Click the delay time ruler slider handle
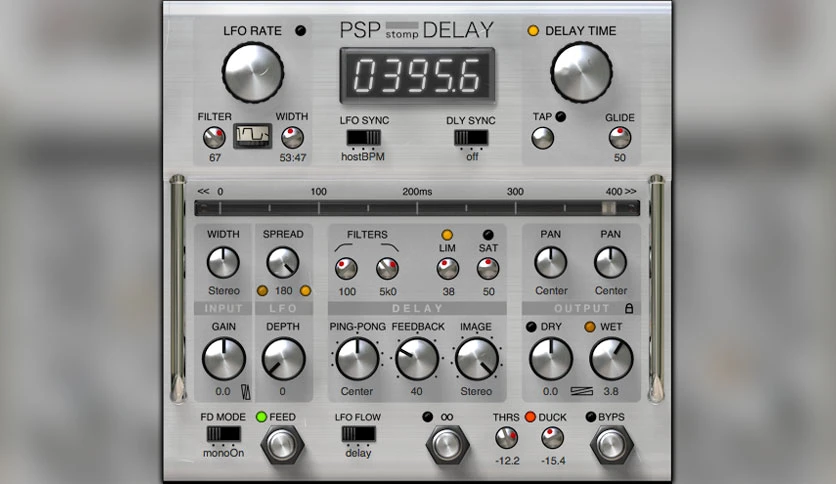The image size is (836, 484). pyautogui.click(x=608, y=208)
